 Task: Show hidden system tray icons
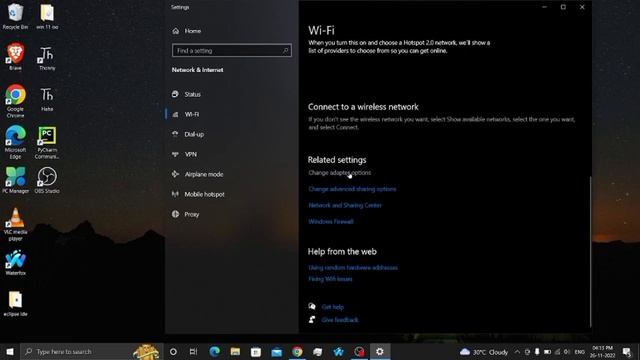tap(517, 351)
